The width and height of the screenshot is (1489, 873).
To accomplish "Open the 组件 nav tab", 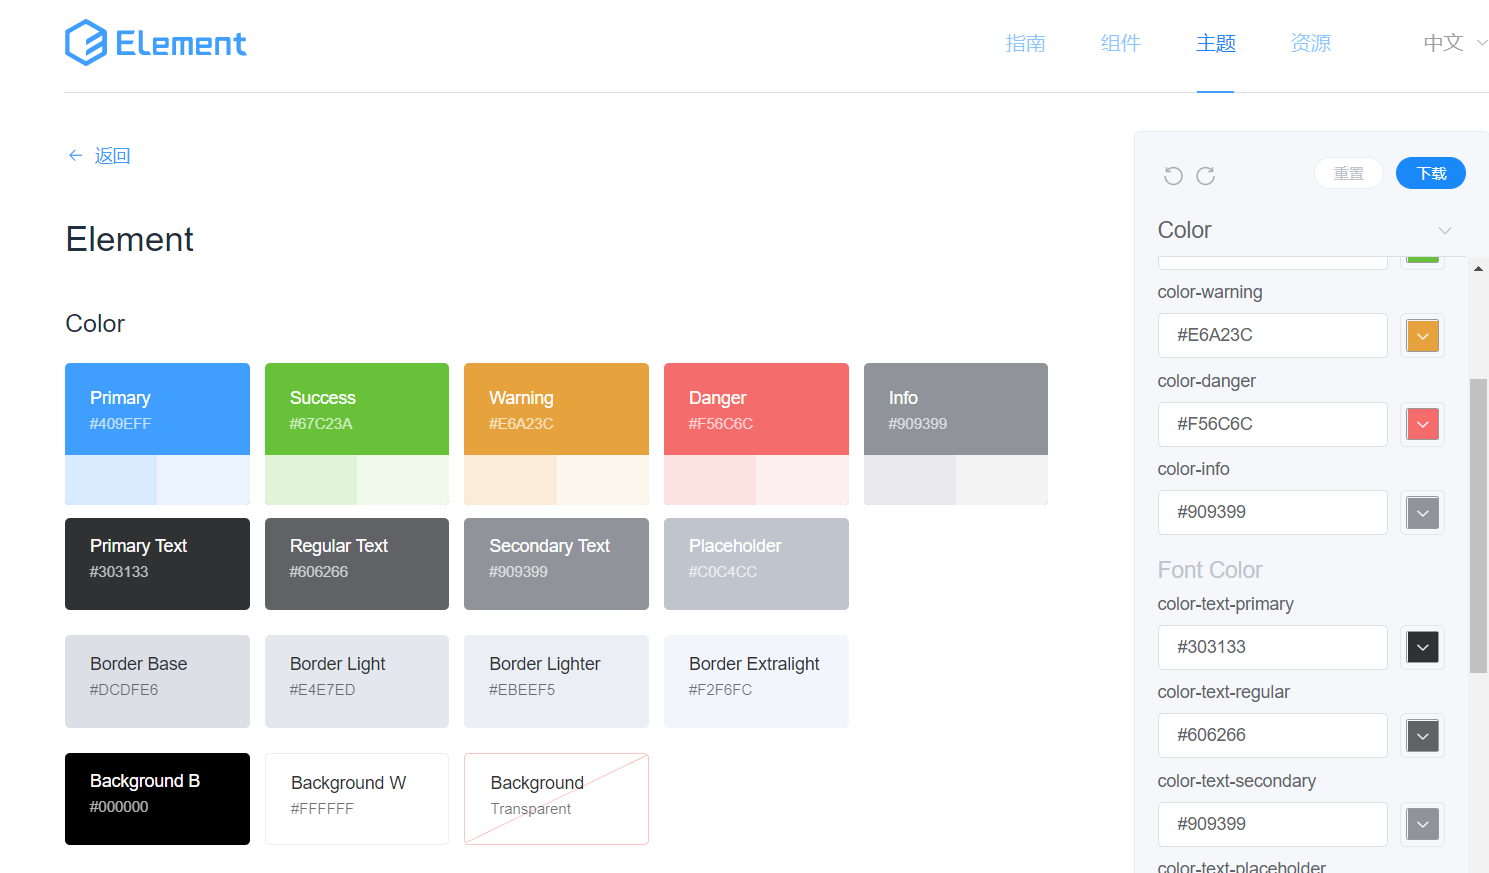I will (1120, 43).
